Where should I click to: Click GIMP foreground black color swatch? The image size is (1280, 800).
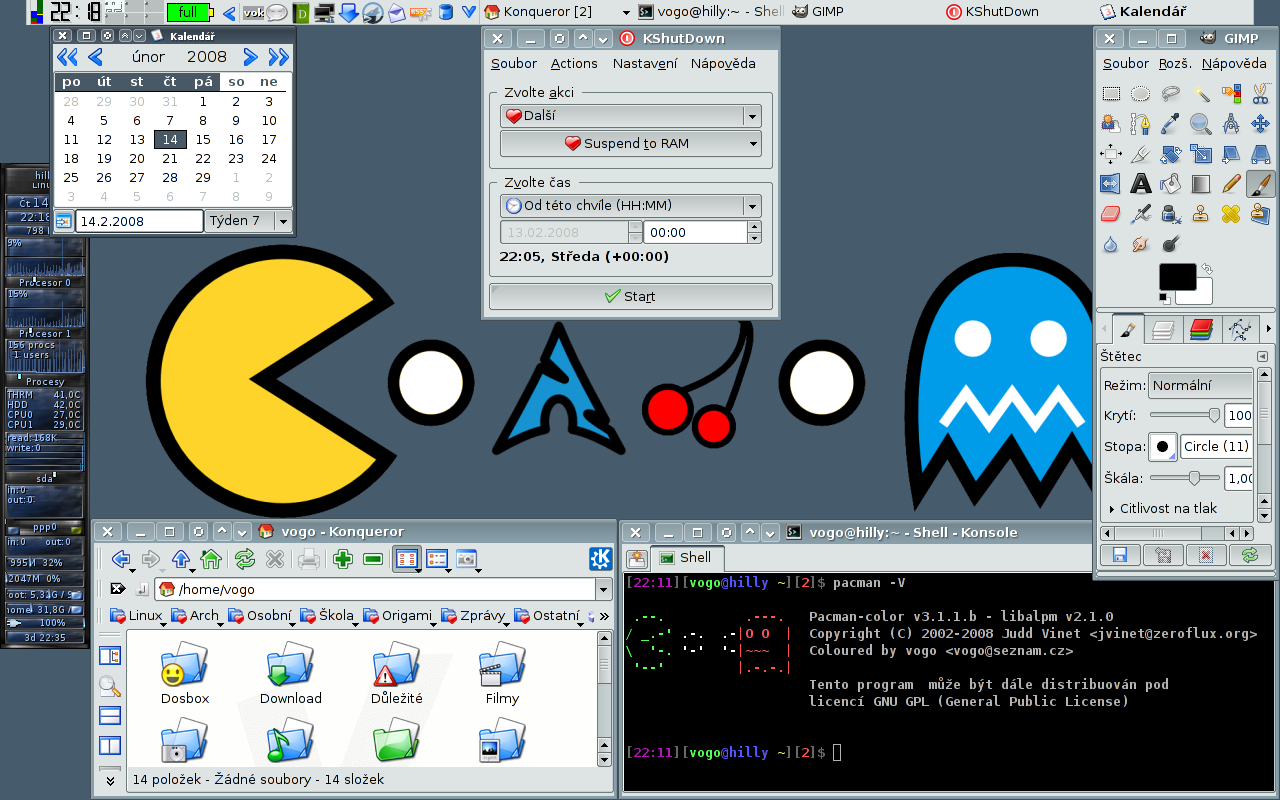pos(1177,277)
